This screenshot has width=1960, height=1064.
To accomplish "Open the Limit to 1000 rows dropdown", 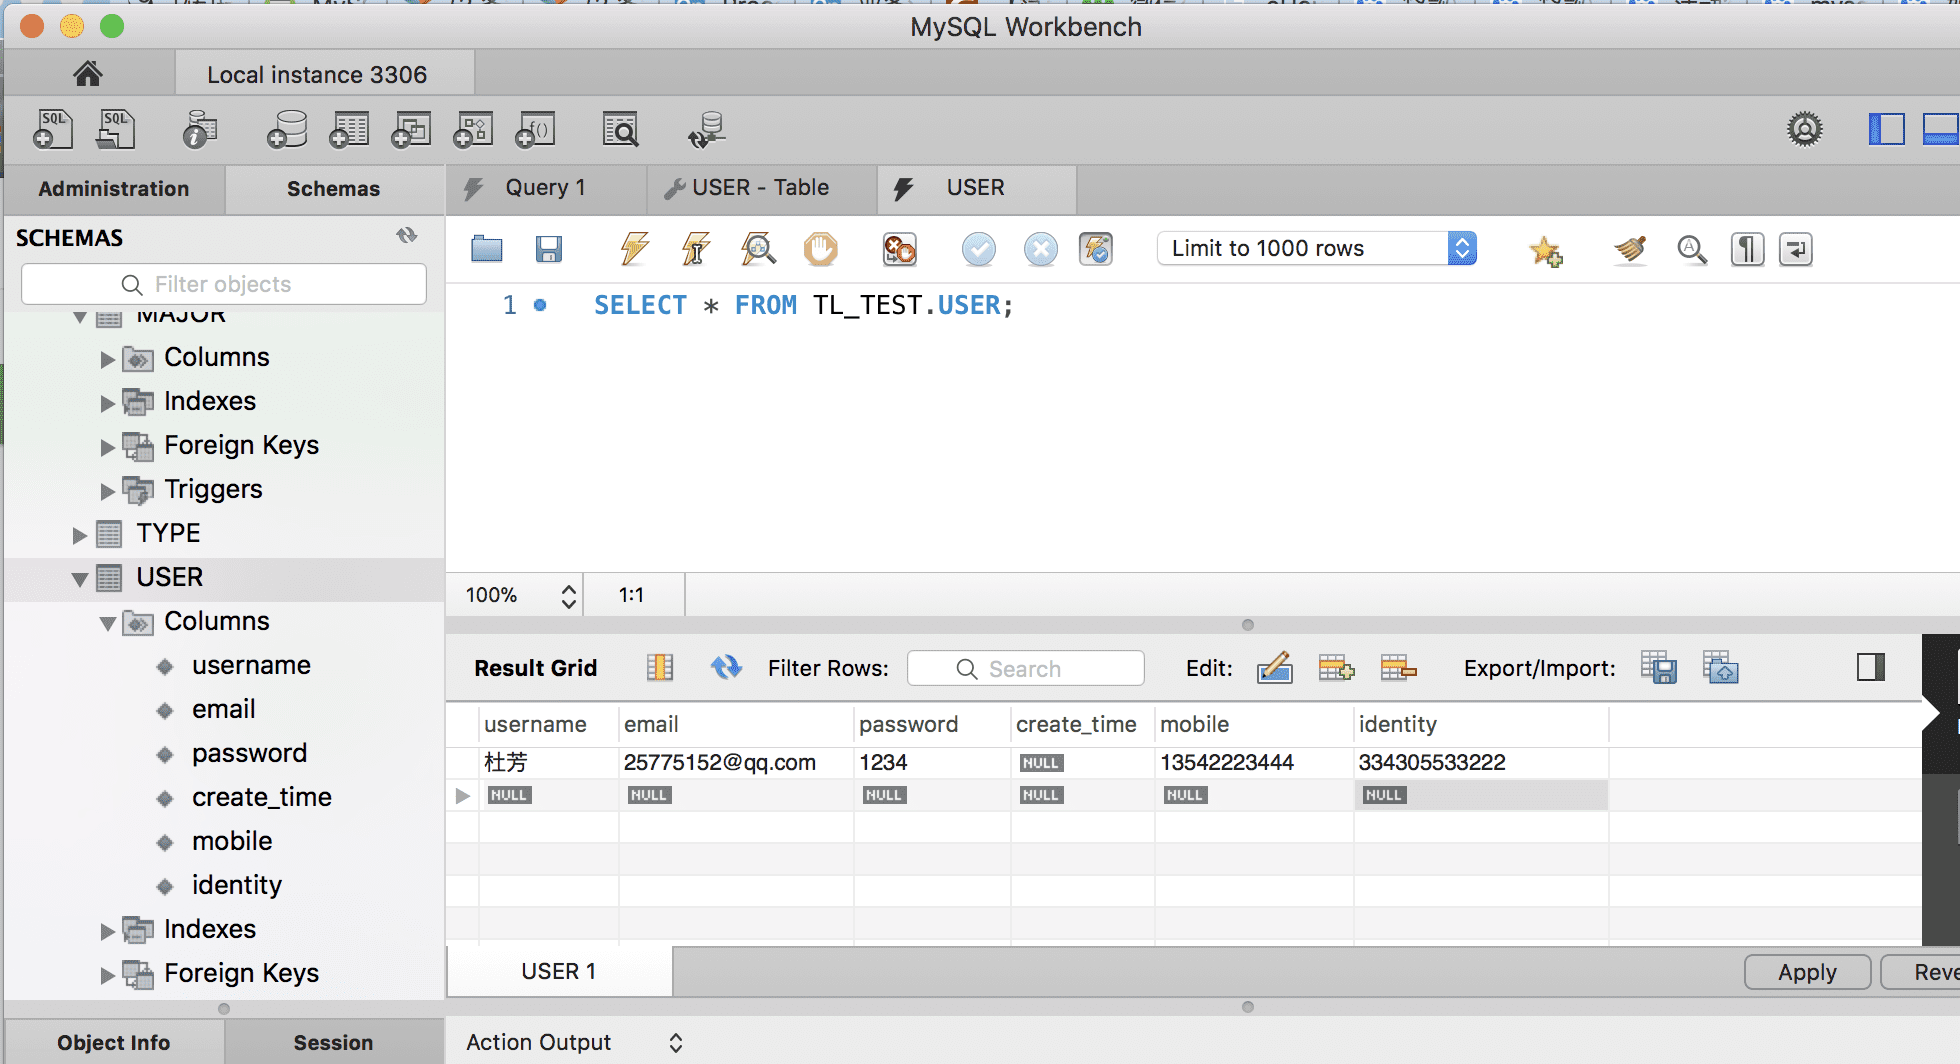I will click(x=1462, y=248).
